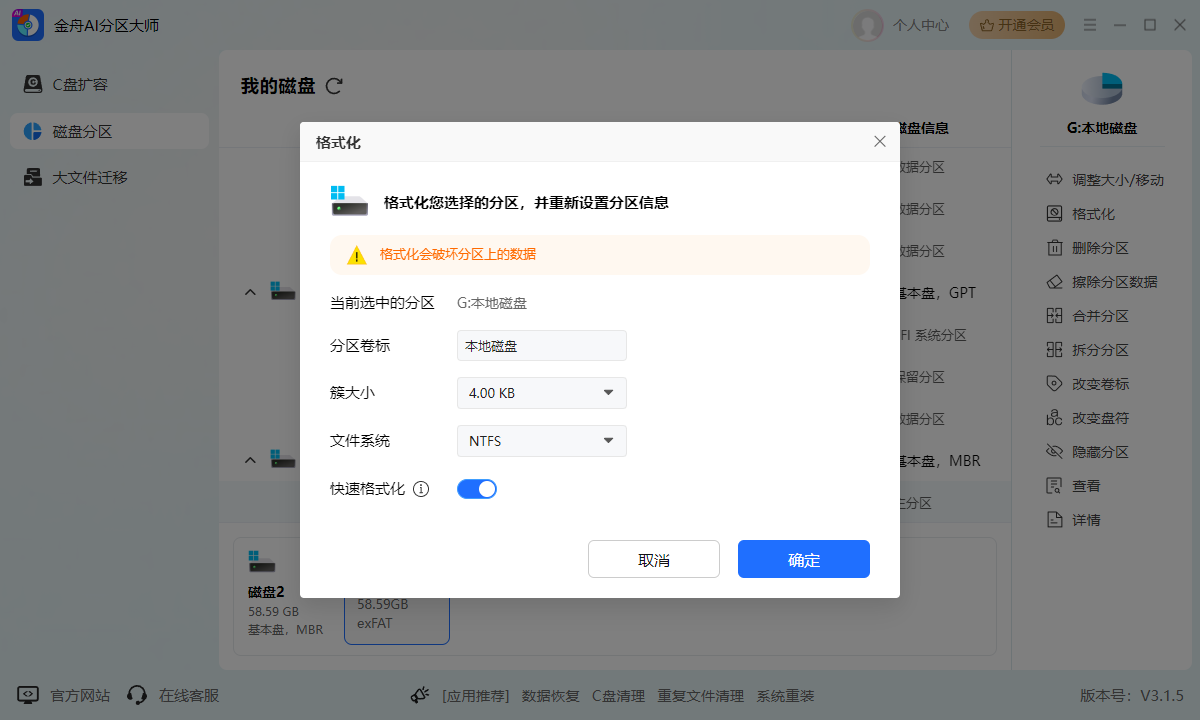The image size is (1200, 720).
Task: Refresh the 我的磁盘 disk list
Action: pos(334,86)
